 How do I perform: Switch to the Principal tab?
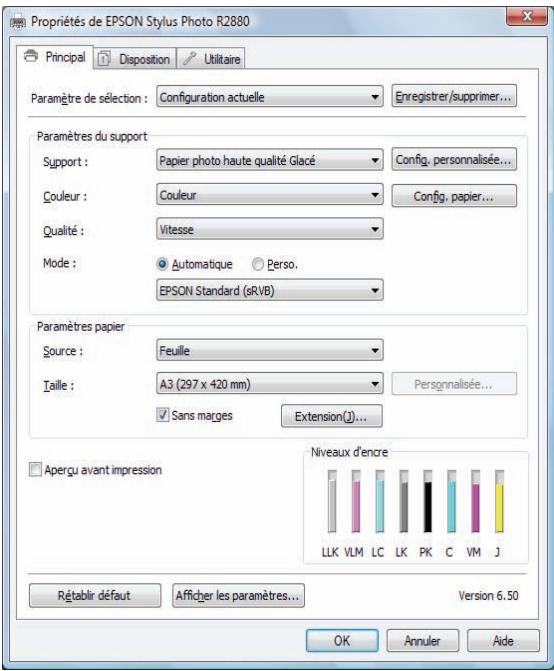pos(55,57)
